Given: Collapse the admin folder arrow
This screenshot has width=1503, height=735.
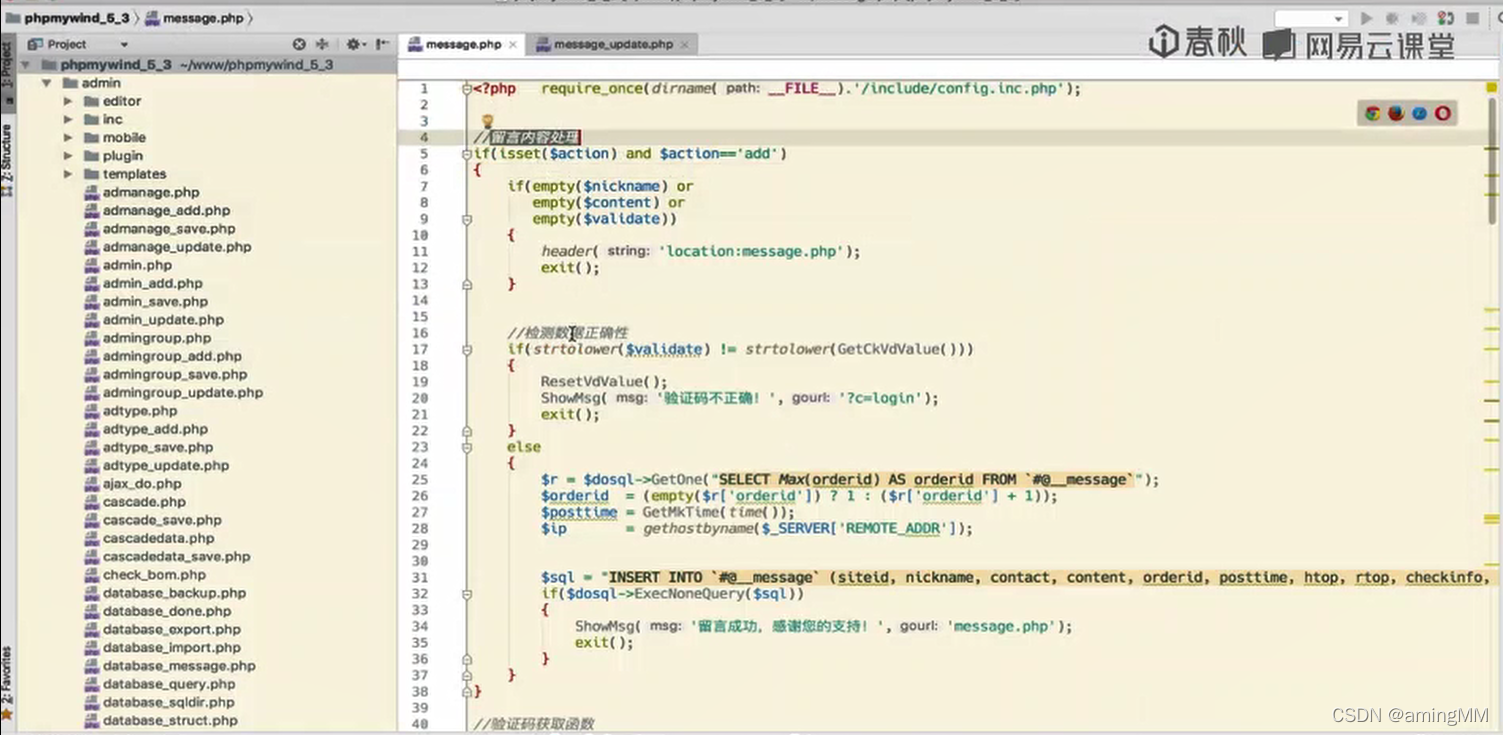Looking at the screenshot, I should tap(47, 83).
